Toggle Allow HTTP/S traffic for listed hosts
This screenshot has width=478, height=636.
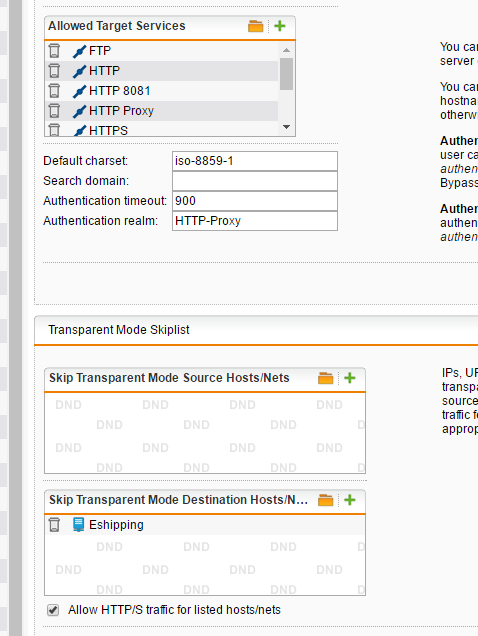[x=53, y=610]
